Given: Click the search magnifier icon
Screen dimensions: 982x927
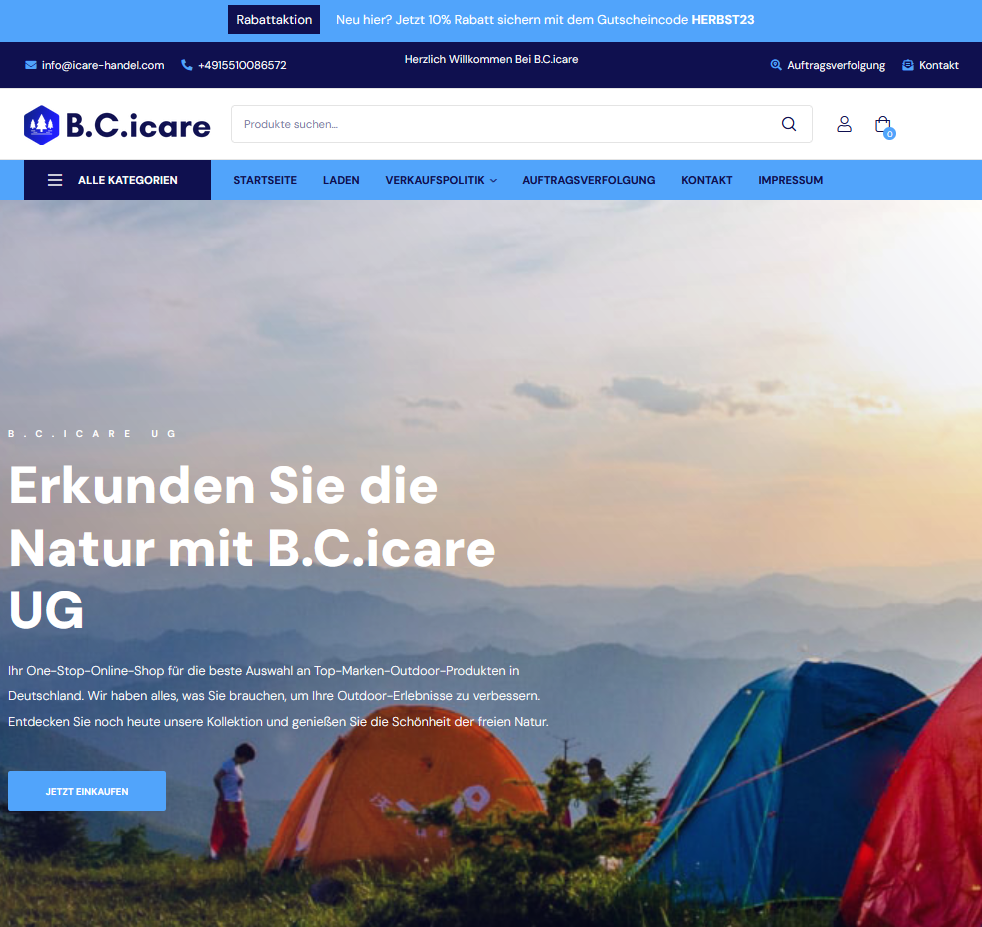Looking at the screenshot, I should 788,124.
